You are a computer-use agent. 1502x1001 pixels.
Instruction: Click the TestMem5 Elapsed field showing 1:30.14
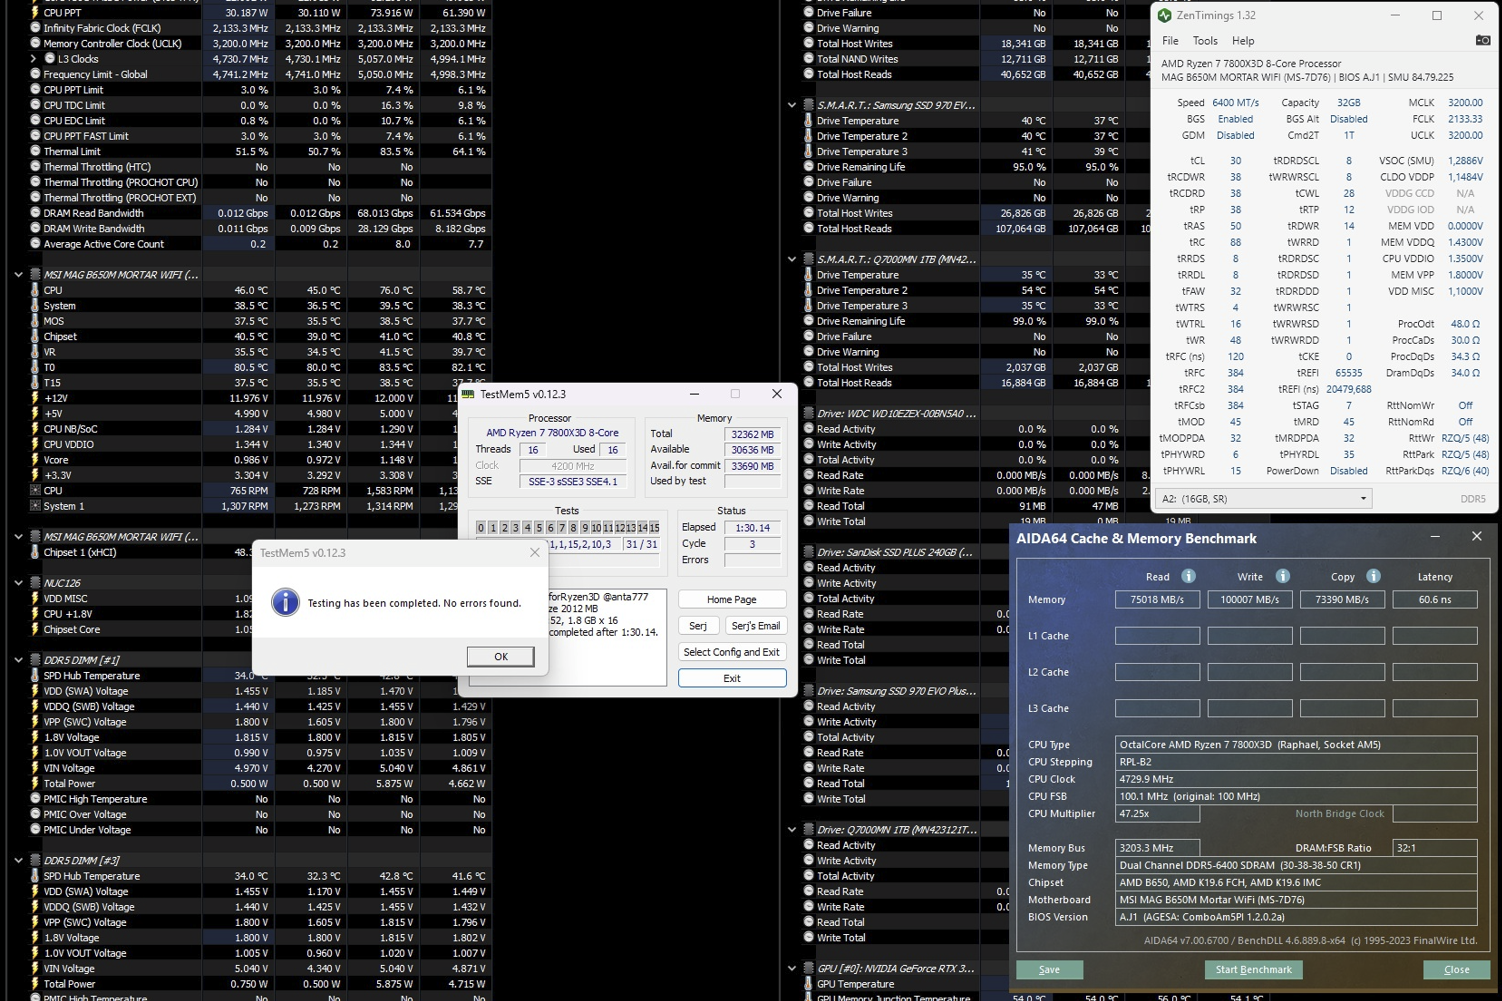click(x=753, y=527)
